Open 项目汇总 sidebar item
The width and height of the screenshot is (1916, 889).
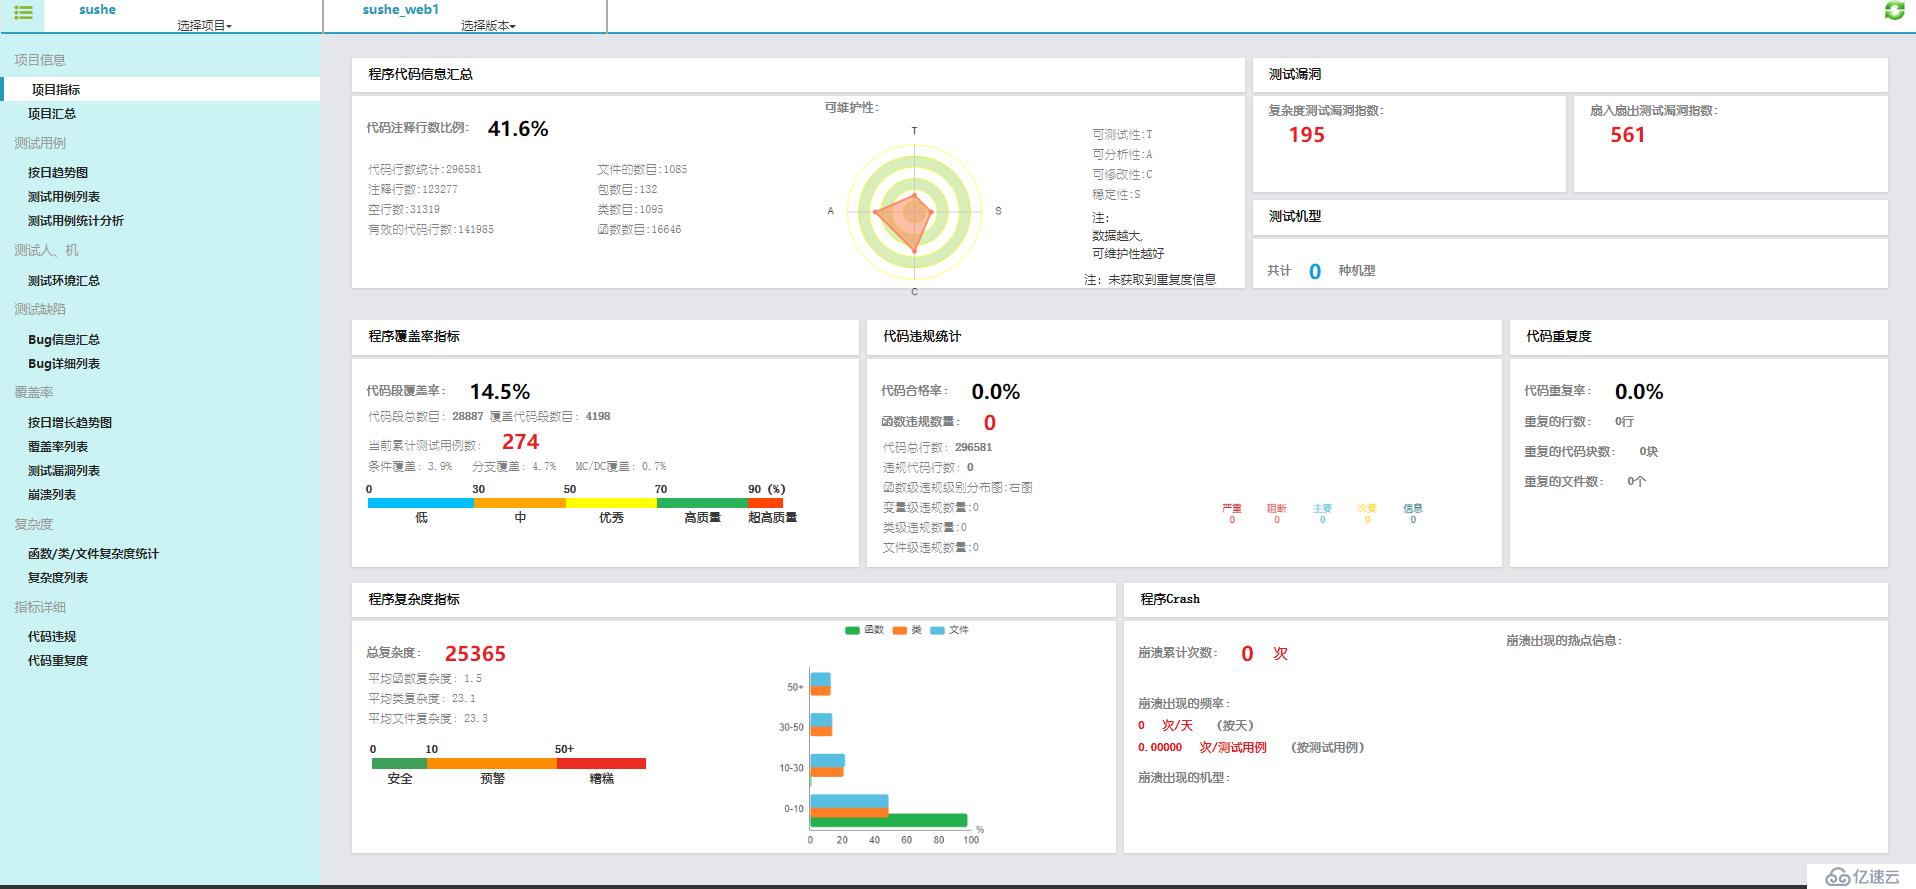pos(52,114)
